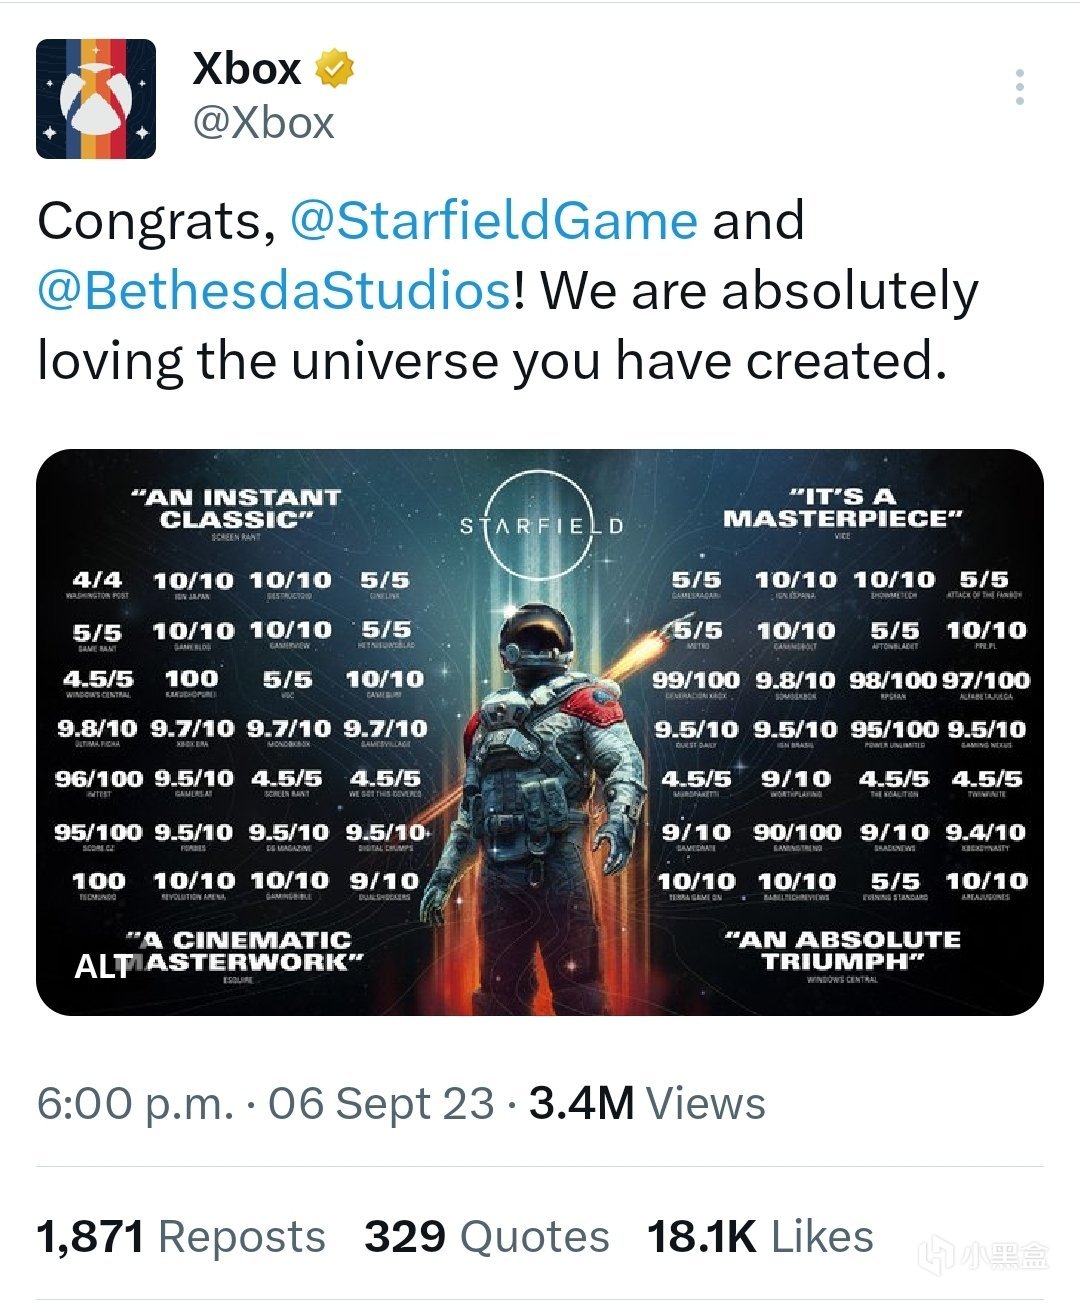Open the @StarfieldGame mention
The width and height of the screenshot is (1080, 1306).
493,221
